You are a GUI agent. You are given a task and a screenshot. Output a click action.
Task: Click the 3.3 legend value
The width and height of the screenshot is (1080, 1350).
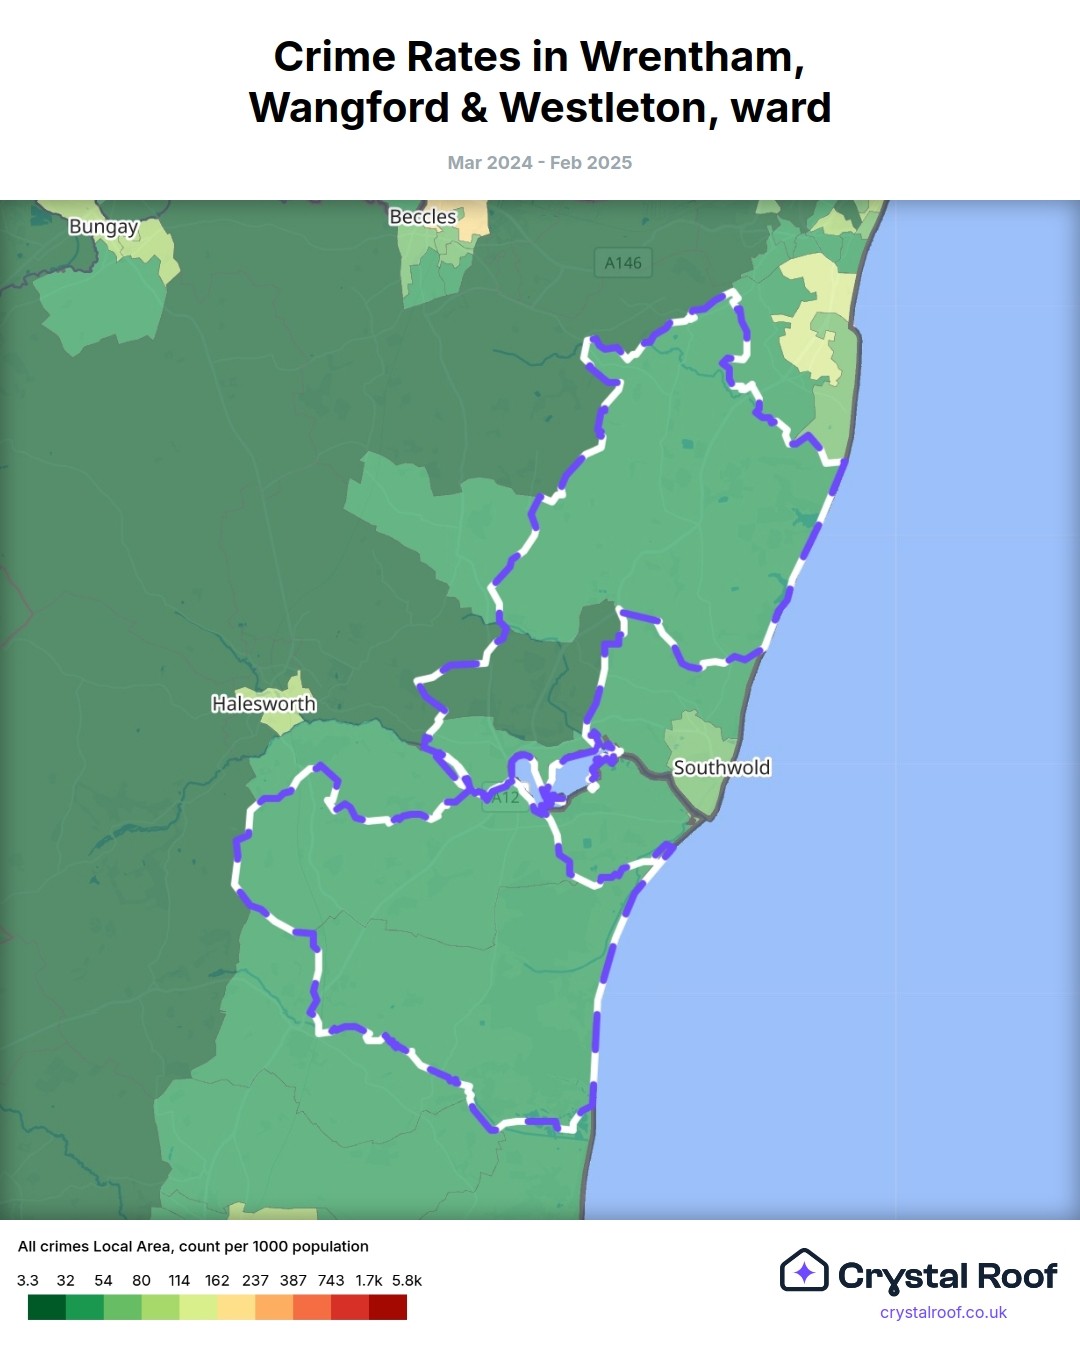click(x=28, y=1280)
